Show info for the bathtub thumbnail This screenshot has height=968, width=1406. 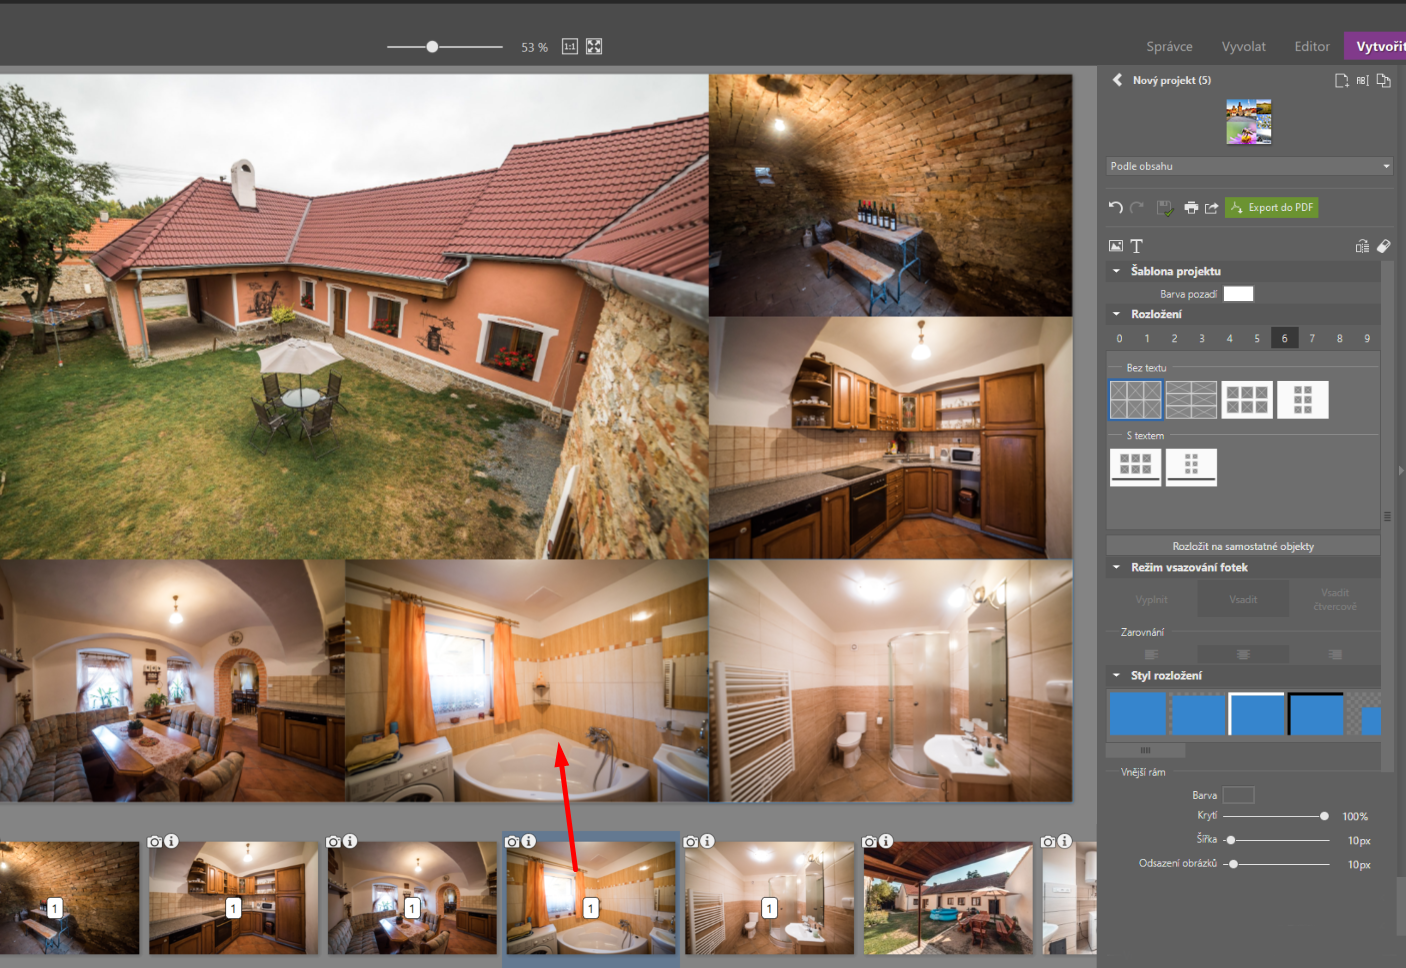click(528, 841)
